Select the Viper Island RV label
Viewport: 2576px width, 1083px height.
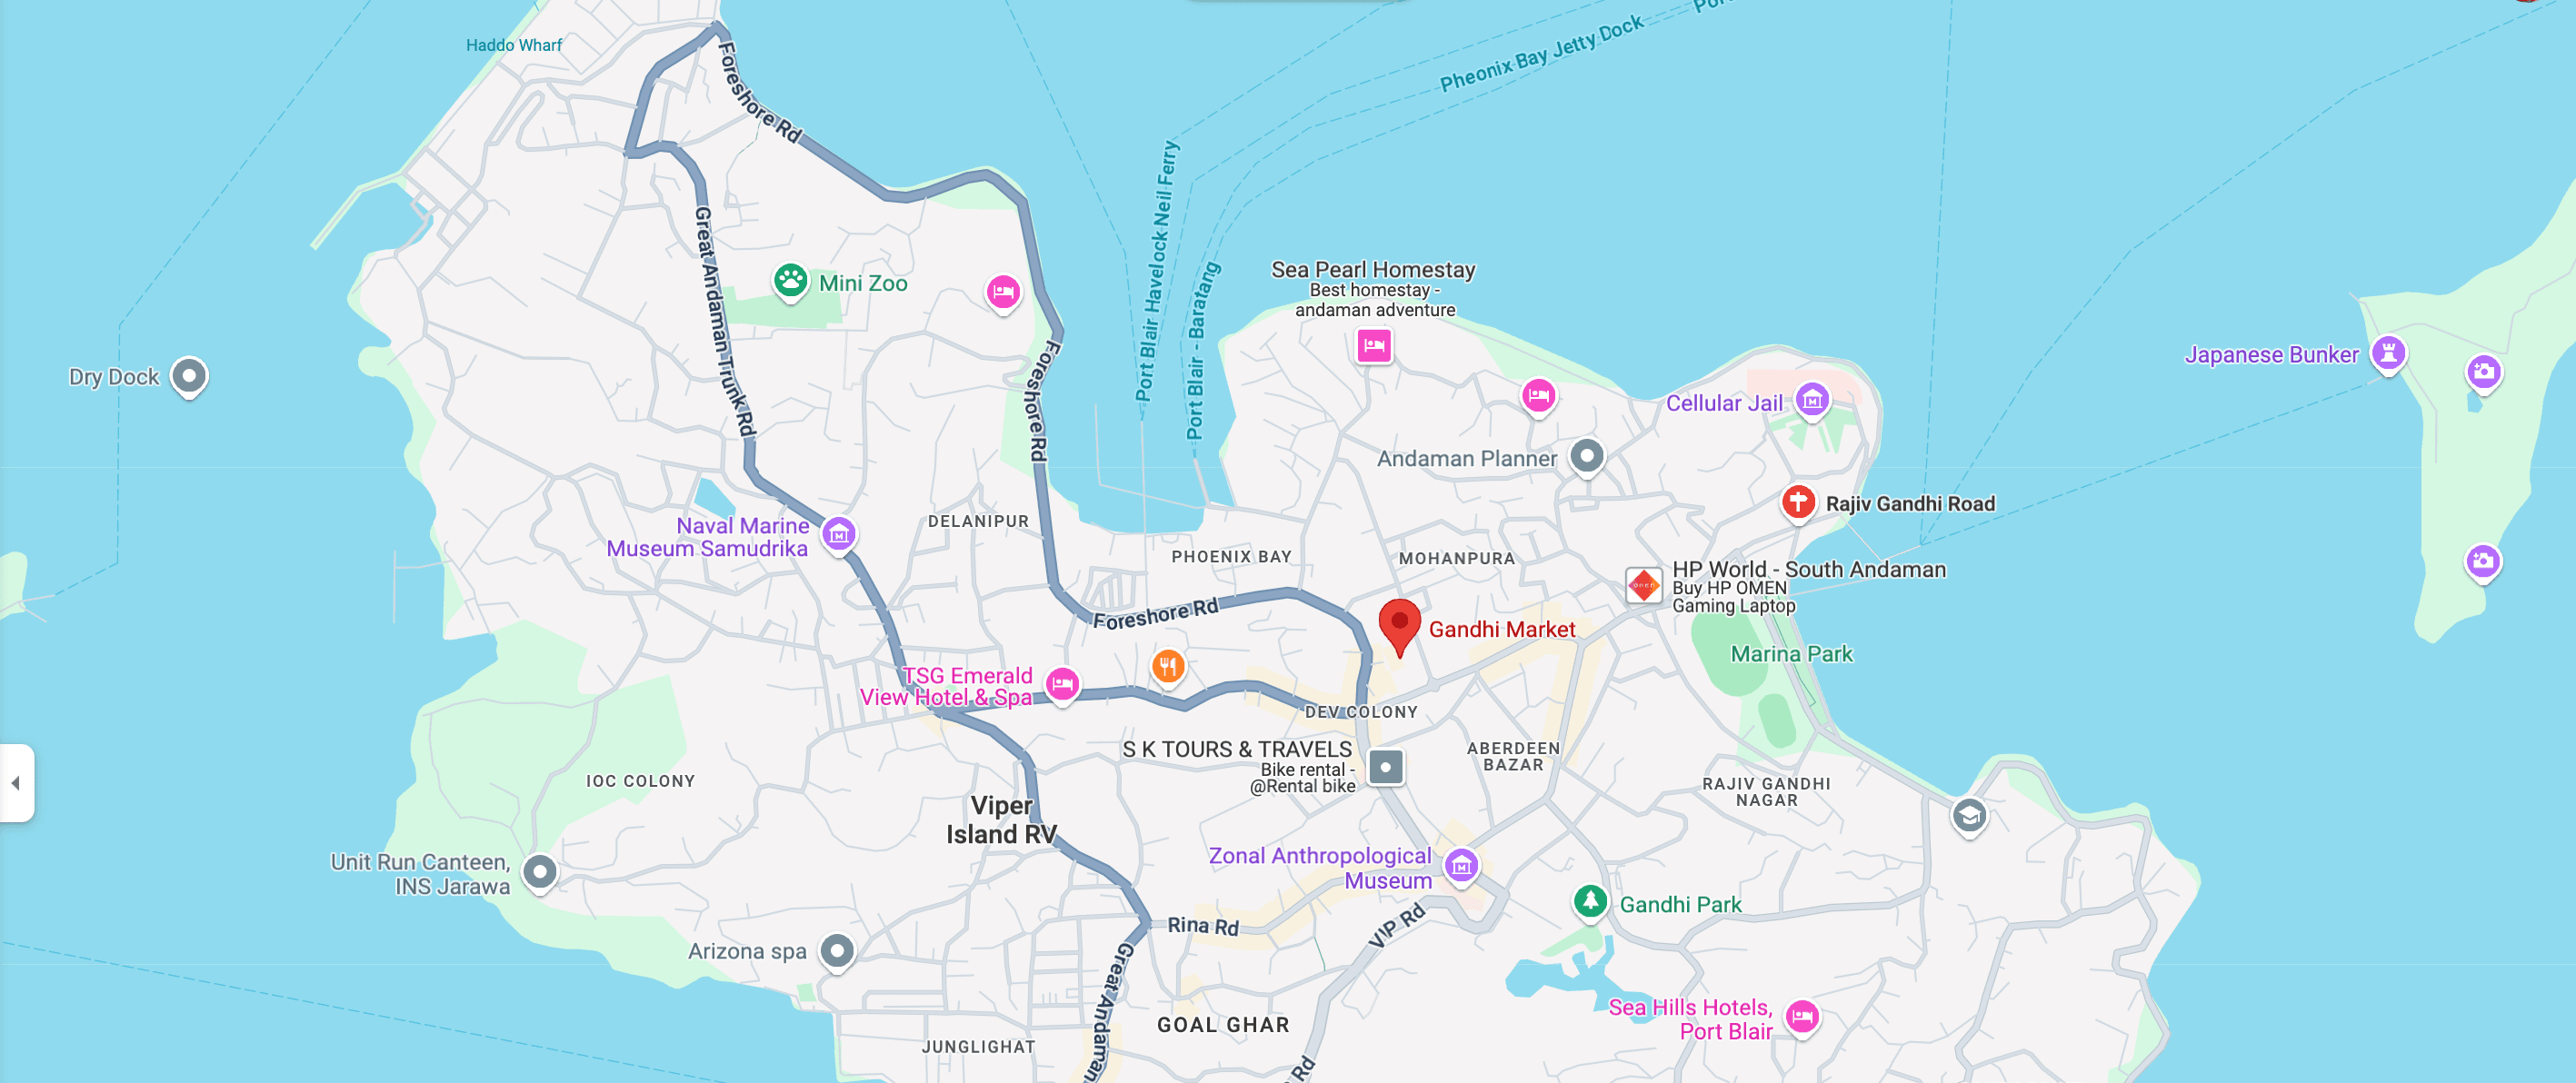[1001, 820]
